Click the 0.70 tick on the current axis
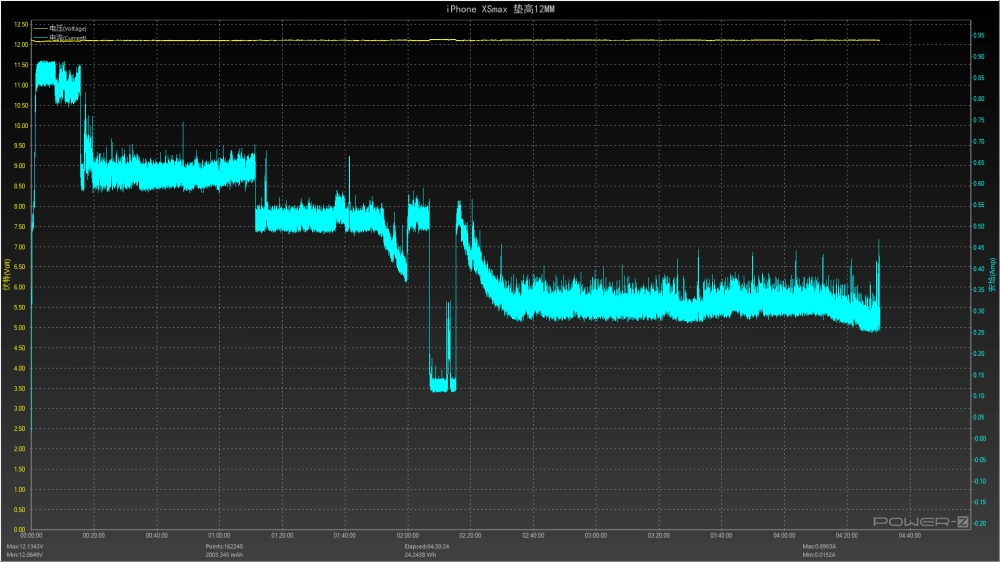 click(x=978, y=142)
